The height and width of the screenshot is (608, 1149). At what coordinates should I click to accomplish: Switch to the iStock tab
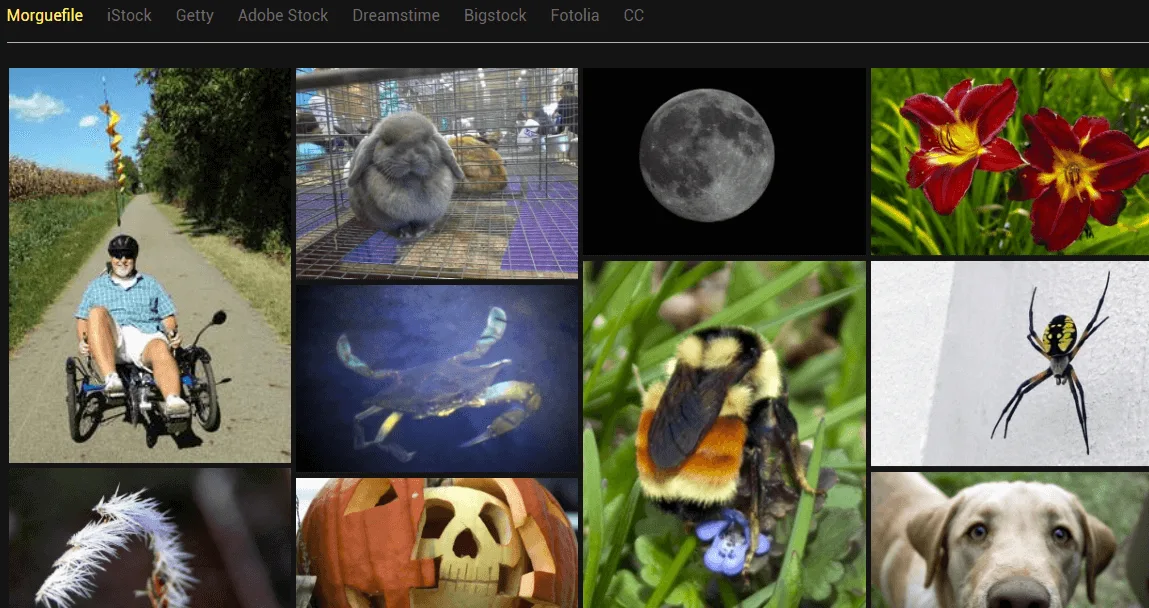pos(129,16)
